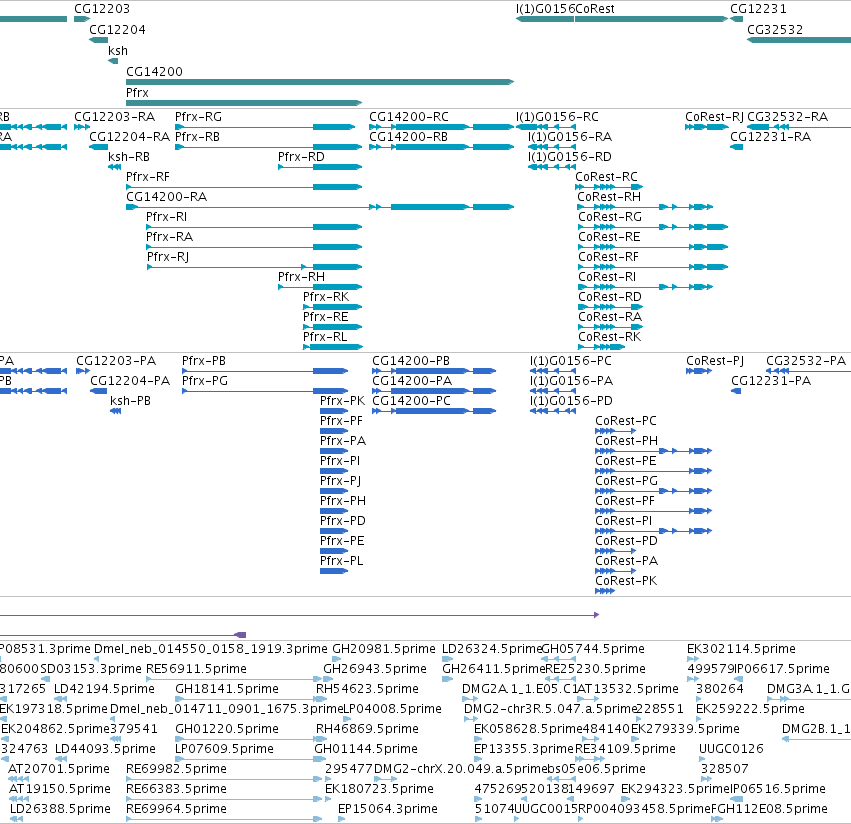The height and width of the screenshot is (824, 851).
Task: Select transcript CG12231-RA
Action: (x=736, y=147)
